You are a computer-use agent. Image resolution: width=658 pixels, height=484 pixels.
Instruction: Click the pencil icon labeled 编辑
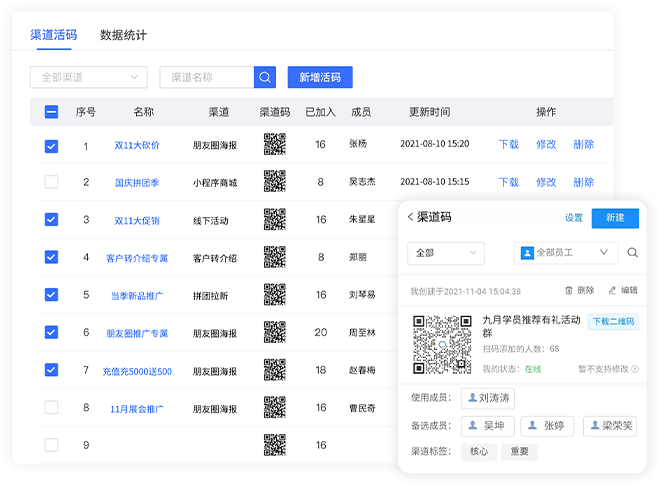click(612, 290)
